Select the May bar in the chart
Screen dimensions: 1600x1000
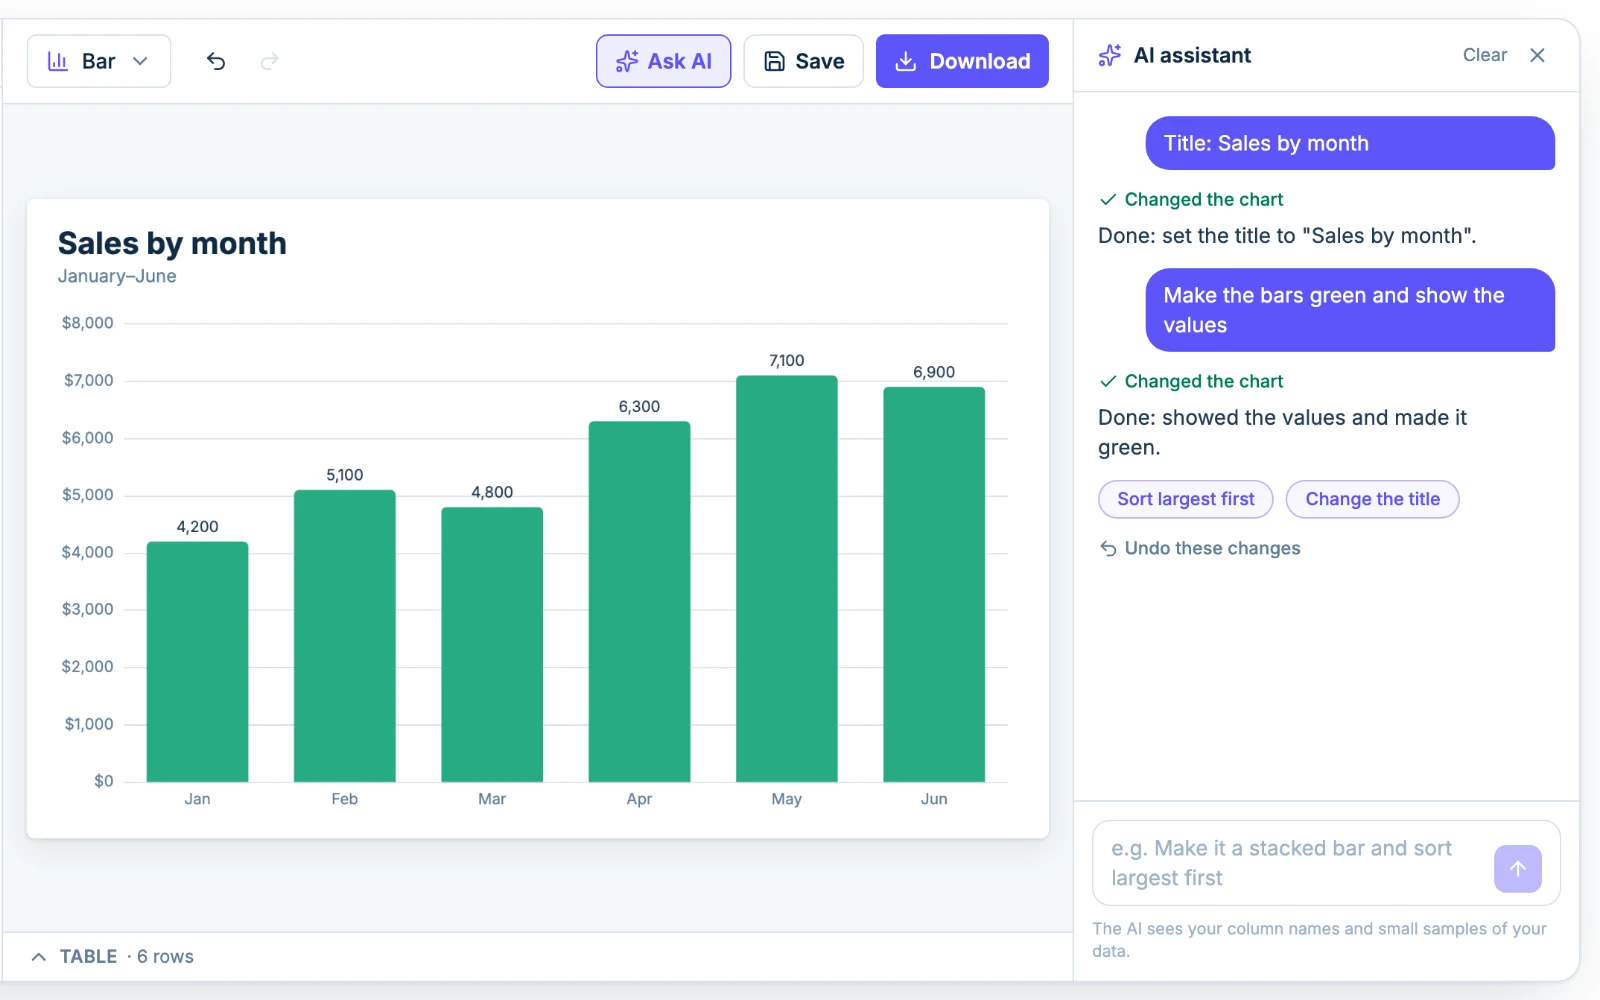tap(787, 578)
